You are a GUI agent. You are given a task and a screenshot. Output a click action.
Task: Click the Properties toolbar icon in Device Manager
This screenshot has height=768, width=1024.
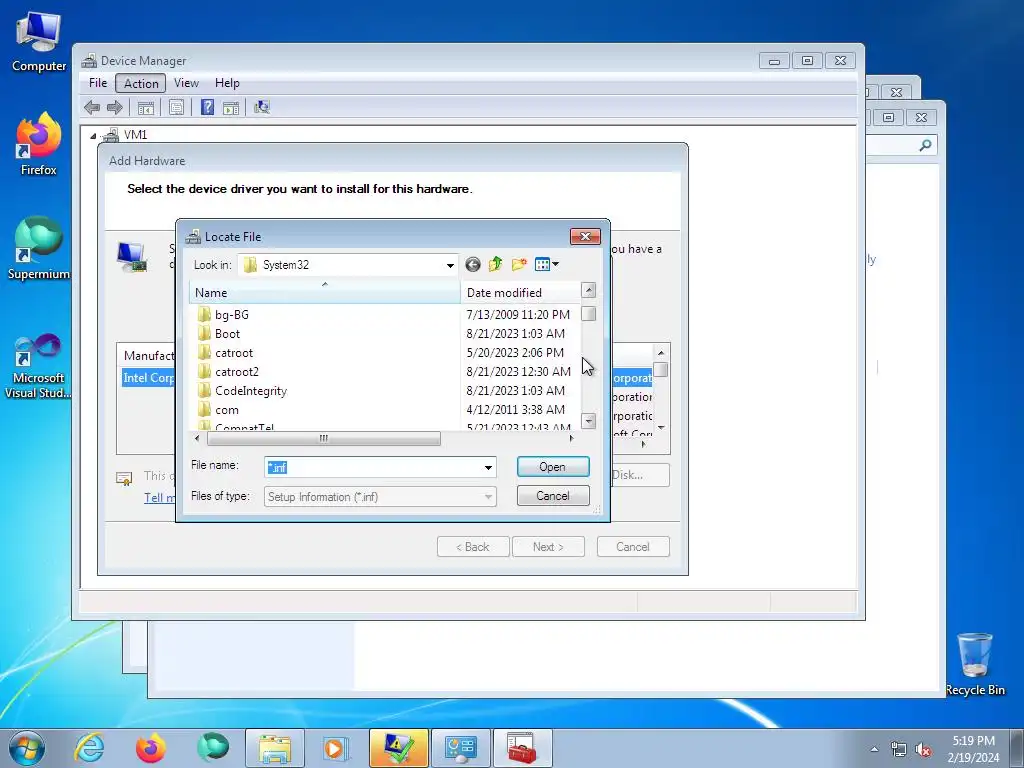coord(176,107)
